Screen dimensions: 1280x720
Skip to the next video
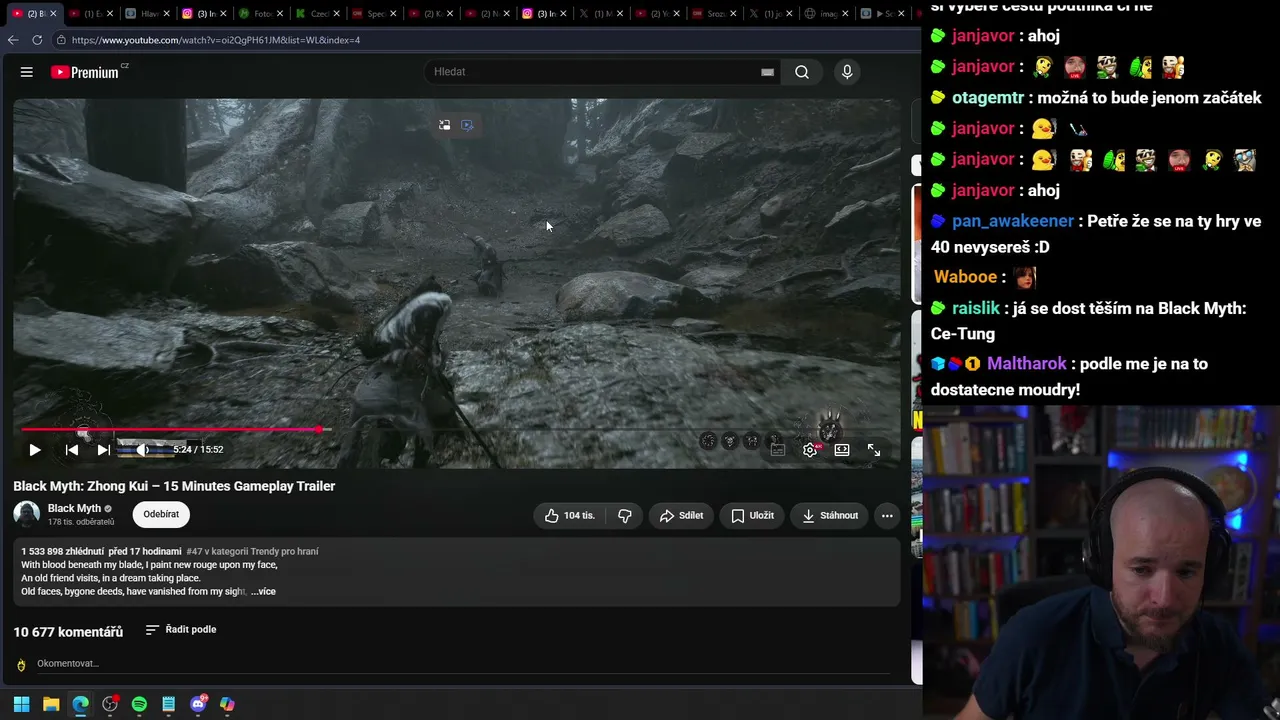pos(103,450)
